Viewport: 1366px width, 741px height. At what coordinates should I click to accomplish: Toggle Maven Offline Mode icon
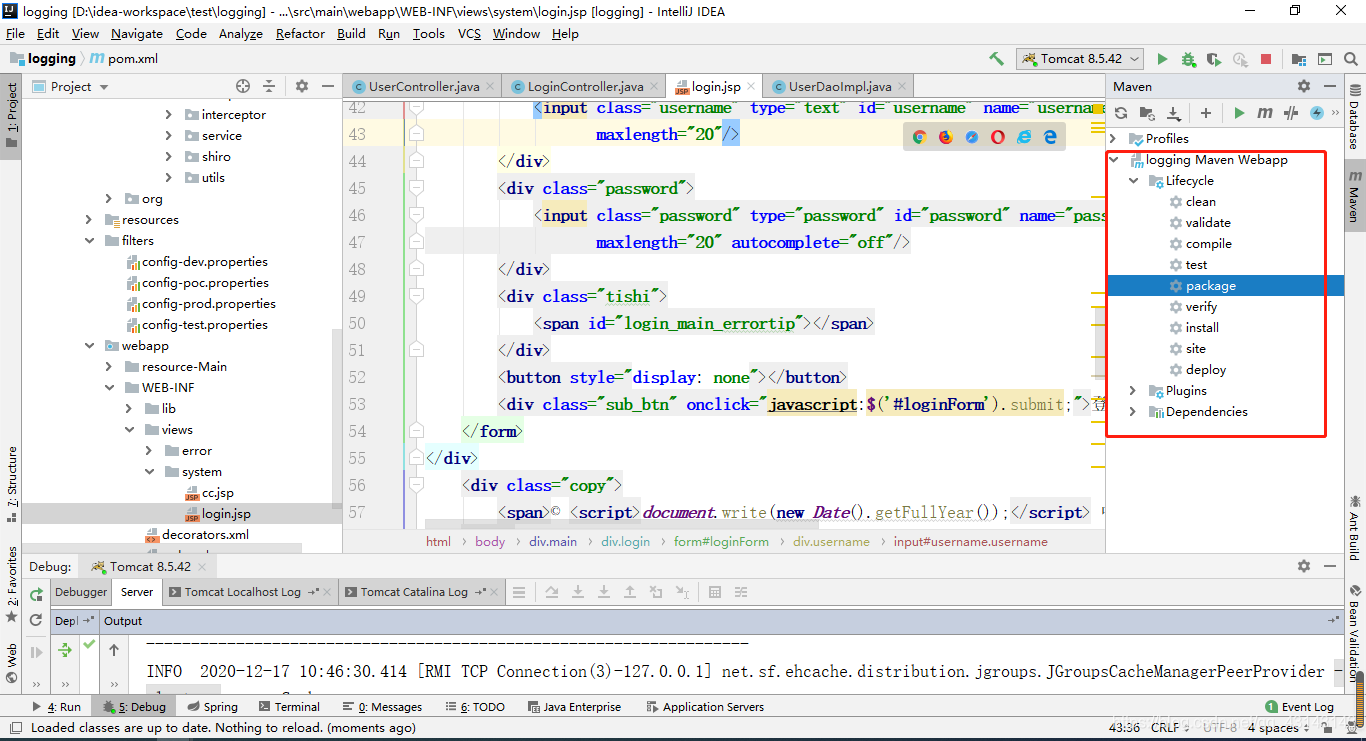[1291, 113]
